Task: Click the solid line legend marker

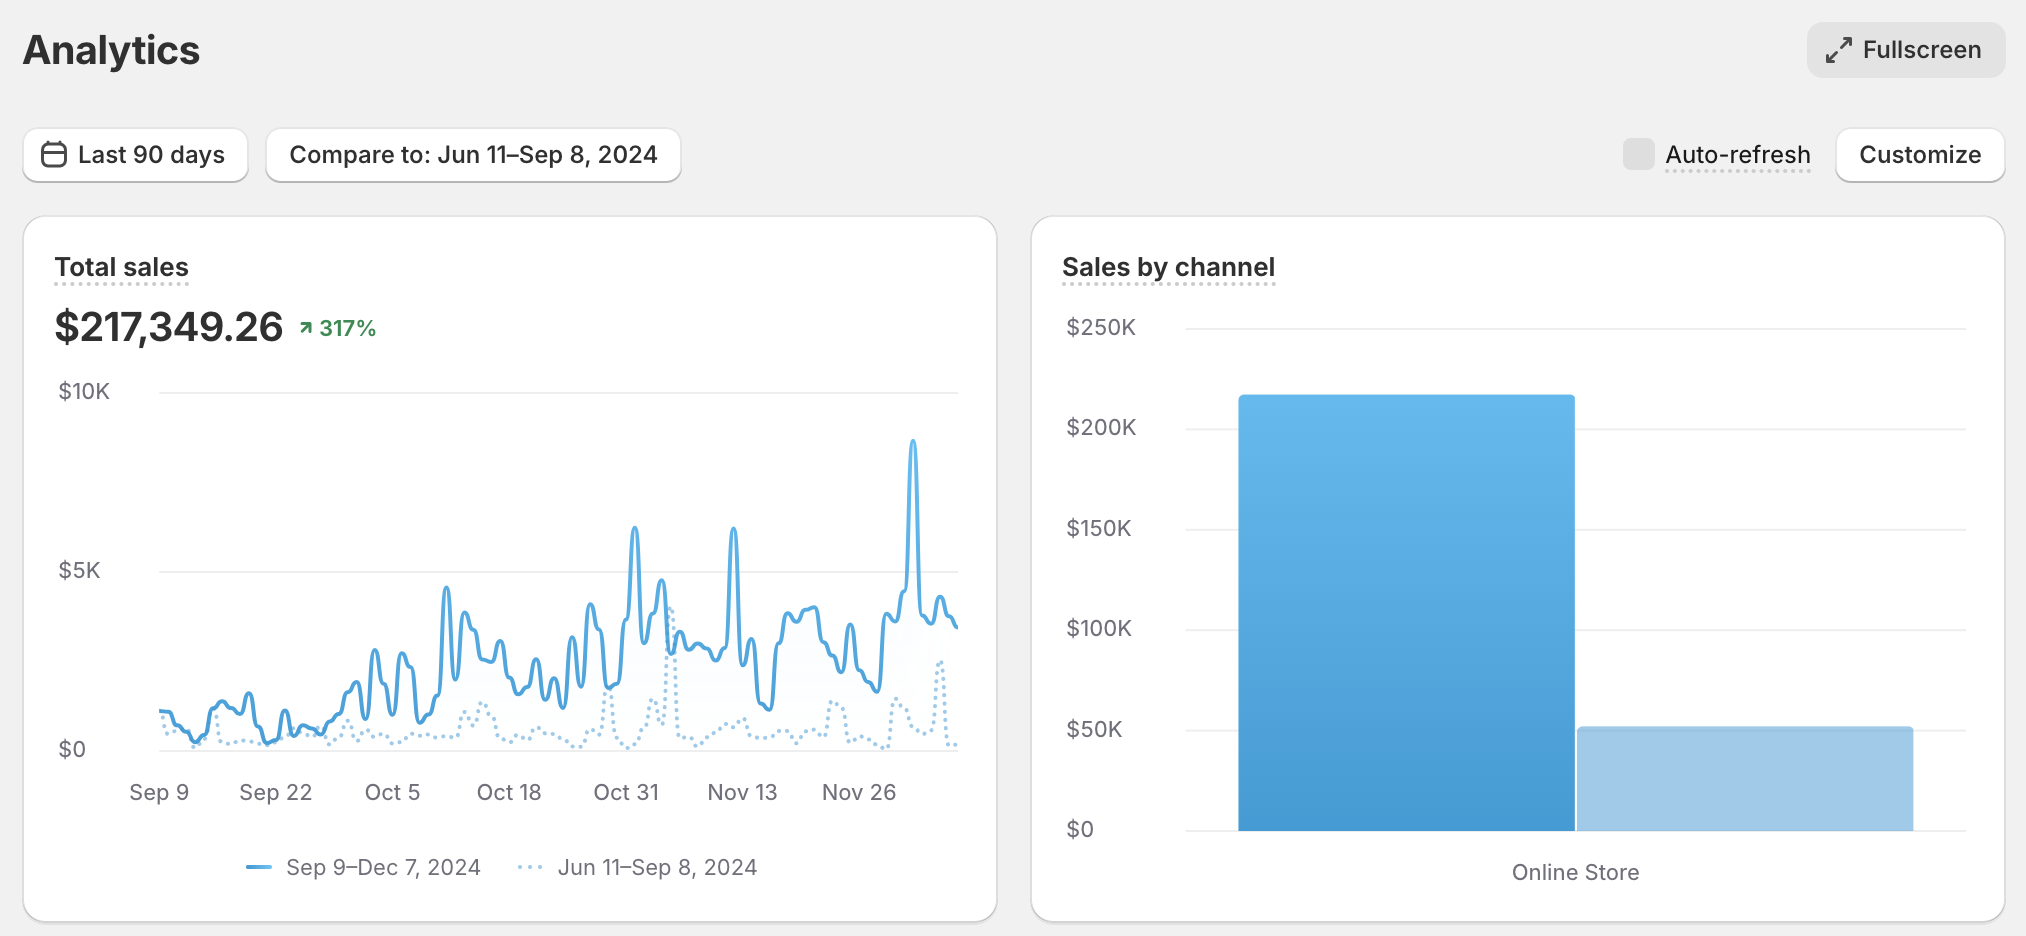Action: pos(259,867)
